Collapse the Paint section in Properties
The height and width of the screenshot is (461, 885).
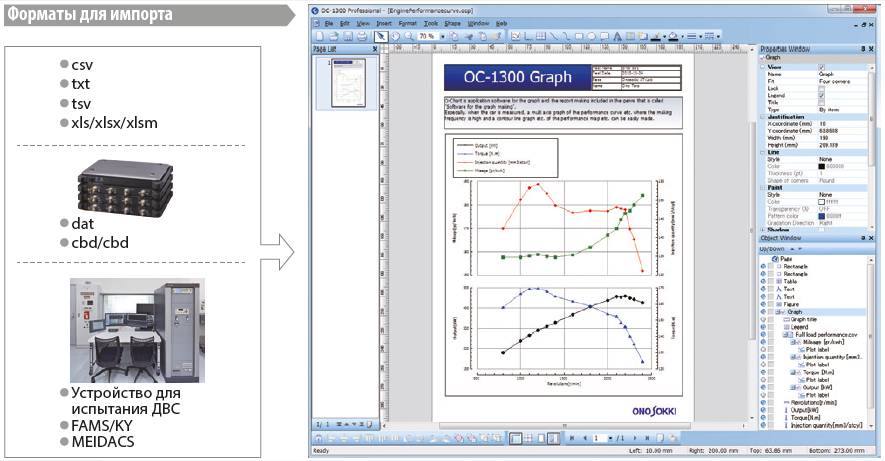tap(763, 187)
